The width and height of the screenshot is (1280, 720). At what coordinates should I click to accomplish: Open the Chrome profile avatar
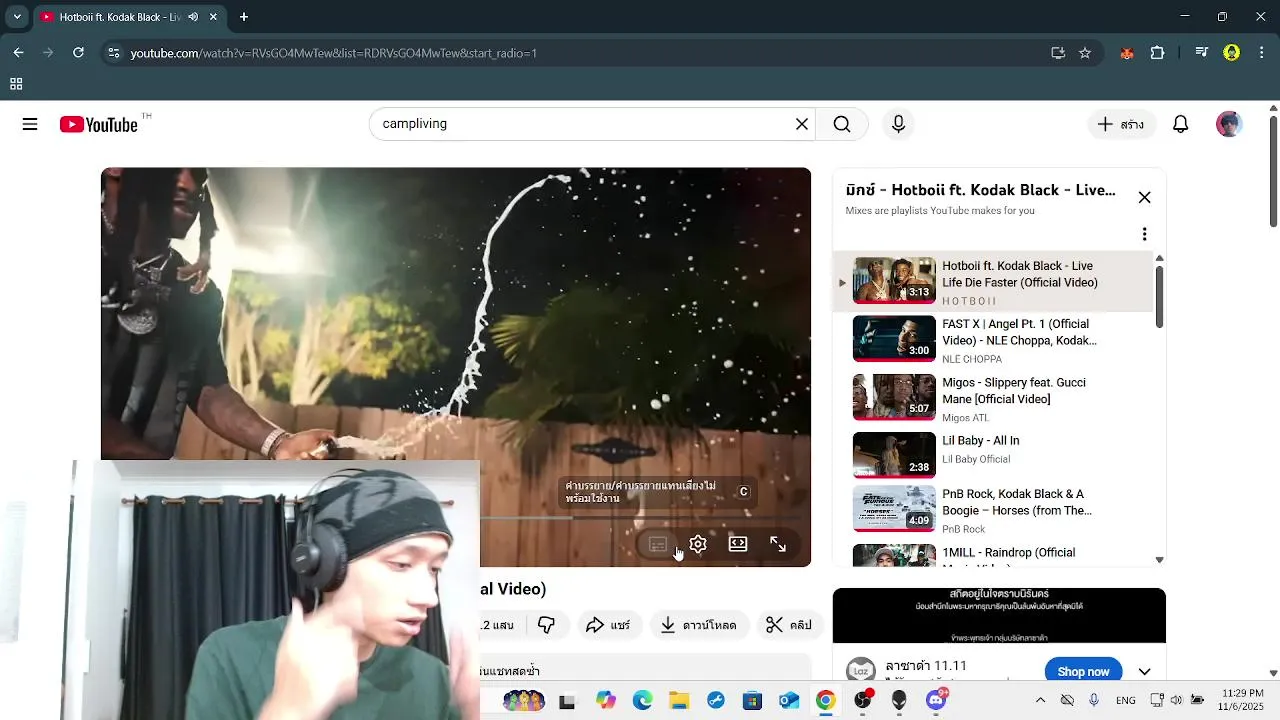(1232, 53)
